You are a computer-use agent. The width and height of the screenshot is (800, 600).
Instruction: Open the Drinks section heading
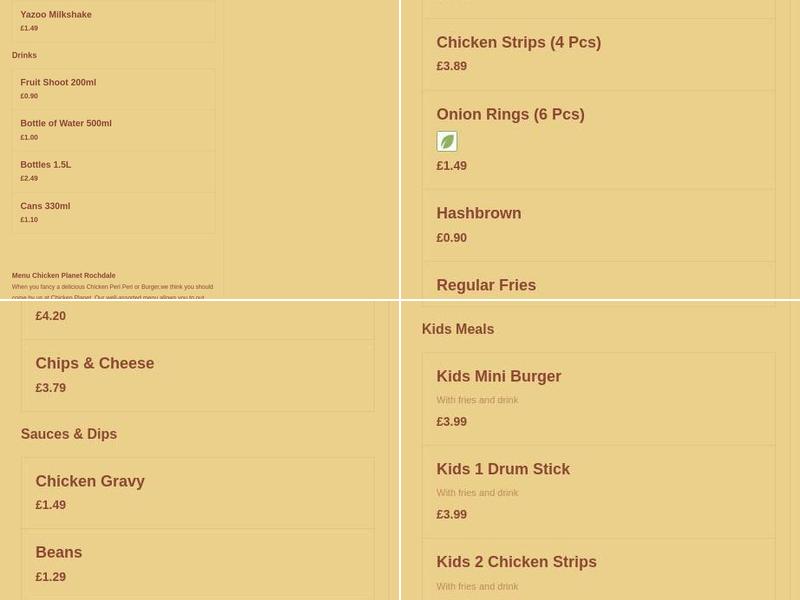pos(24,55)
